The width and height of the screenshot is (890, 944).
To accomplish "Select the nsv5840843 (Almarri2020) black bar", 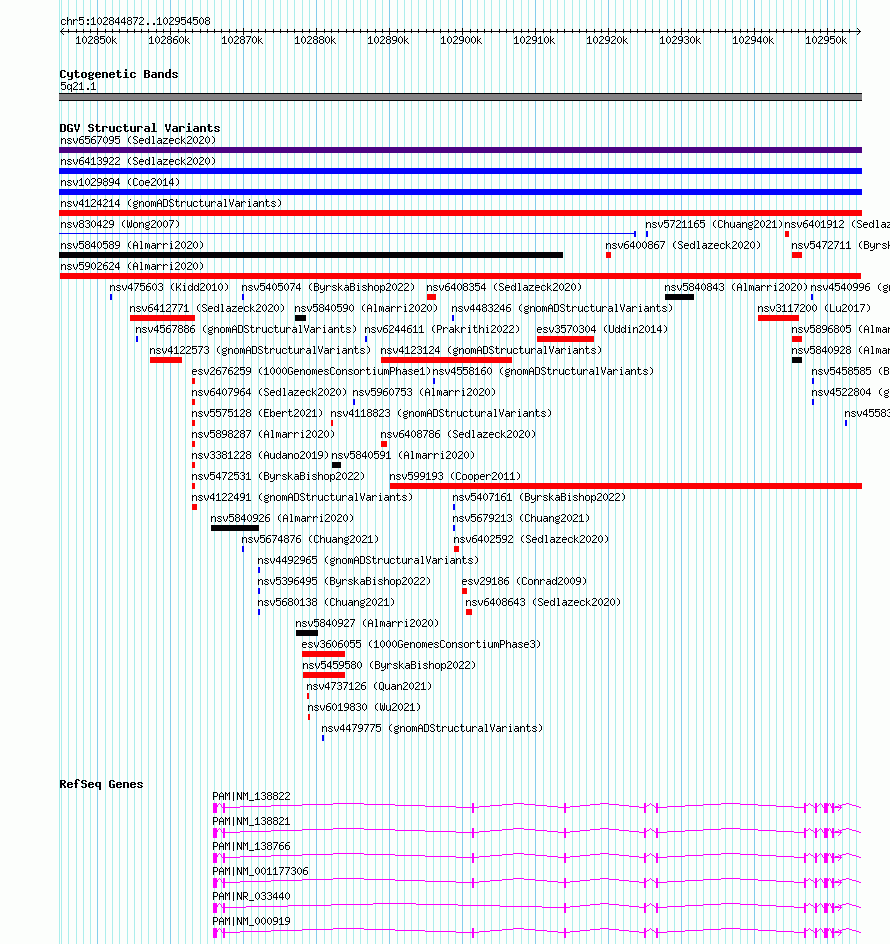I will click(x=679, y=297).
